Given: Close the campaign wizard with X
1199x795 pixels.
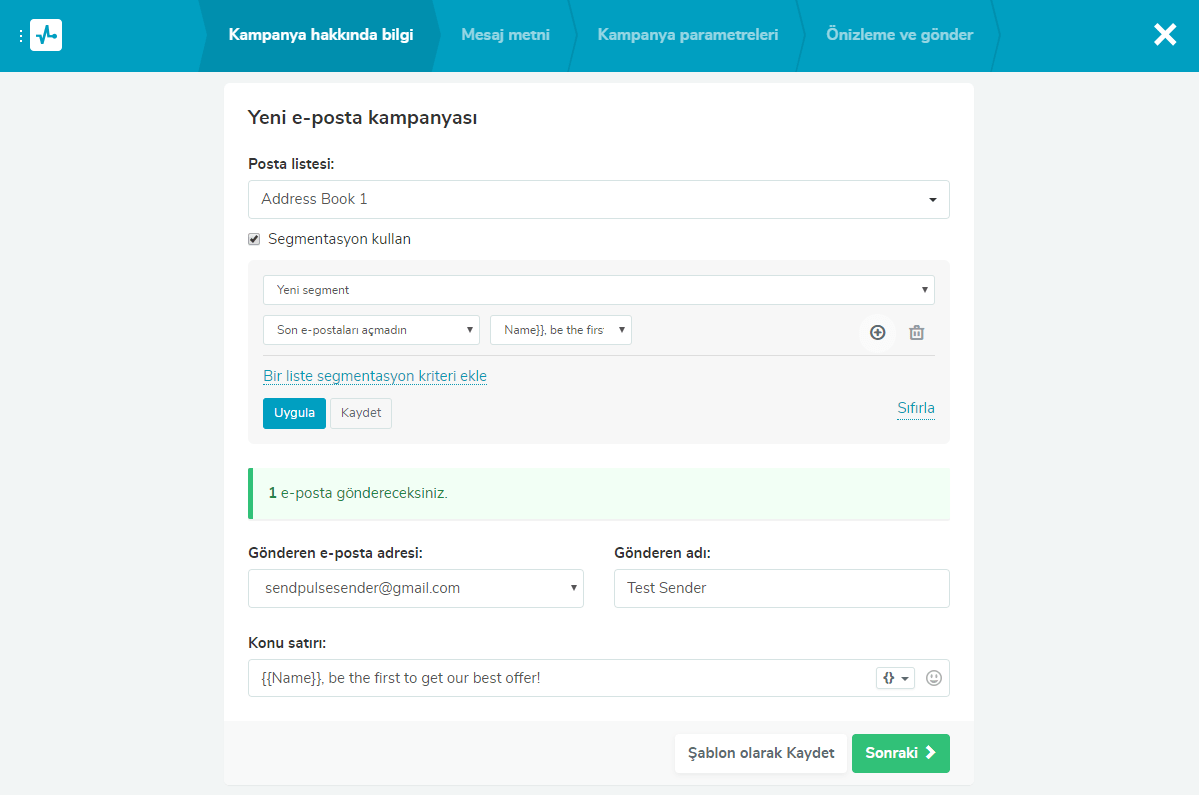Looking at the screenshot, I should tap(1165, 35).
